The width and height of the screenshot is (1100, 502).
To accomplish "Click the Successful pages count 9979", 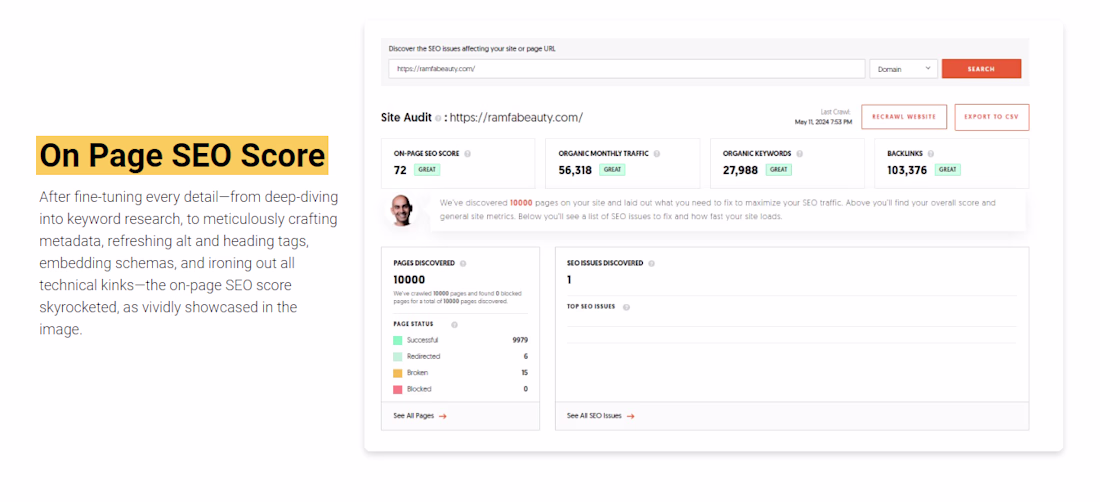I will point(520,340).
